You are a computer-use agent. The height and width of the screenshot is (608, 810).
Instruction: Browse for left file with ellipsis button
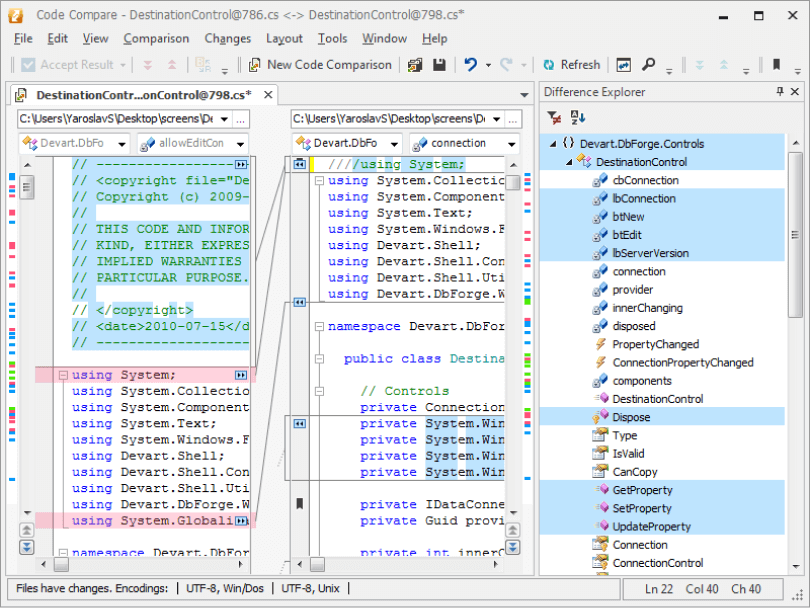[x=241, y=119]
